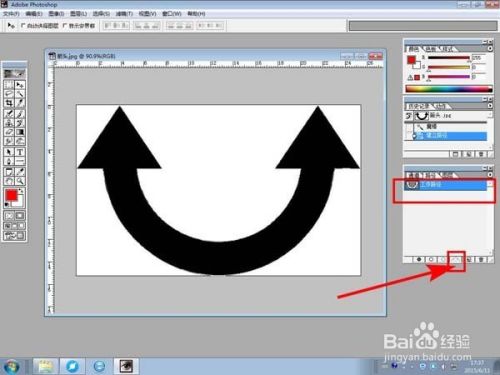Open the History panel options menu
Screen dimensions: 500x375
(490, 105)
